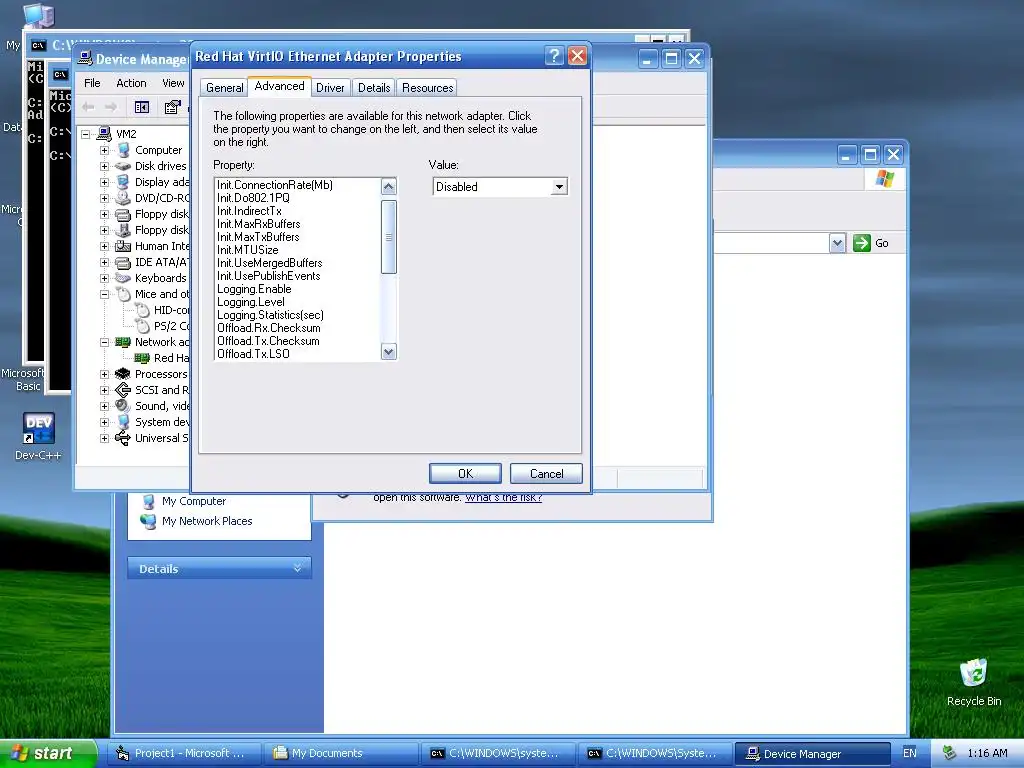
Task: Expand the Computer node in device tree
Action: (104, 150)
